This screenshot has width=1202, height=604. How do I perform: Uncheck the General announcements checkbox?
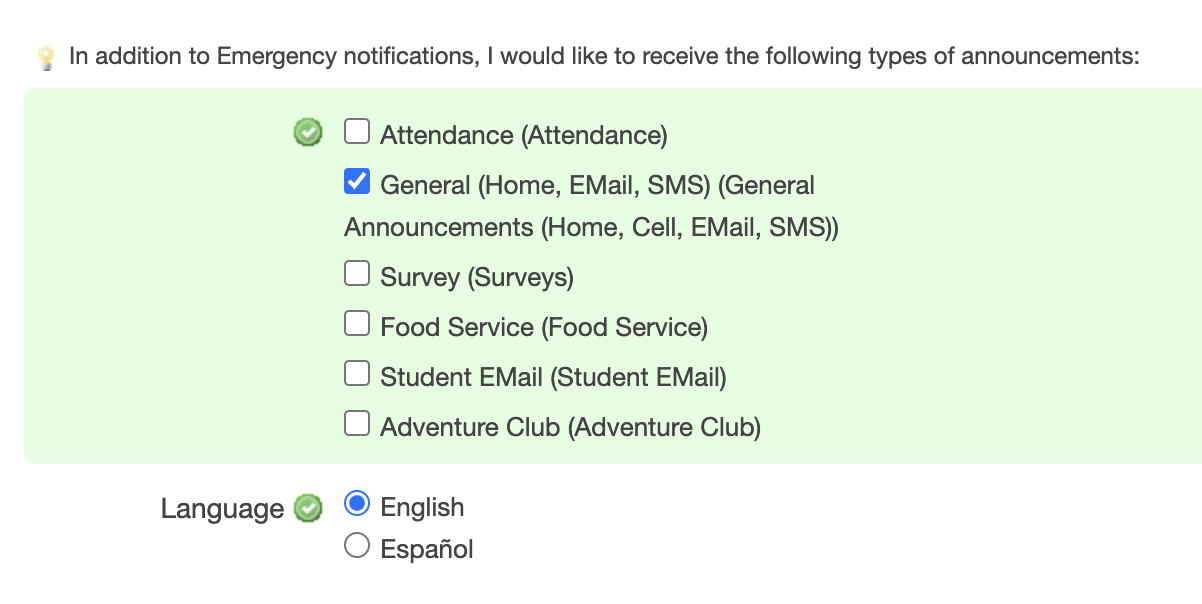tap(357, 181)
